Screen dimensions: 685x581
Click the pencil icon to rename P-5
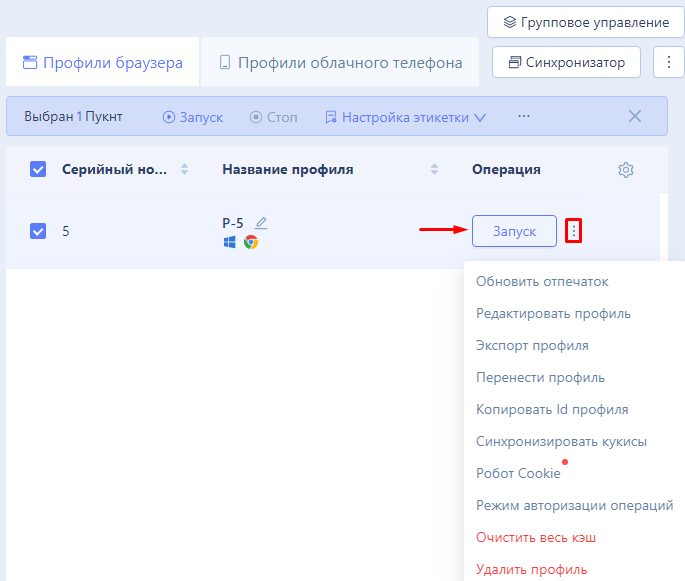(x=261, y=223)
